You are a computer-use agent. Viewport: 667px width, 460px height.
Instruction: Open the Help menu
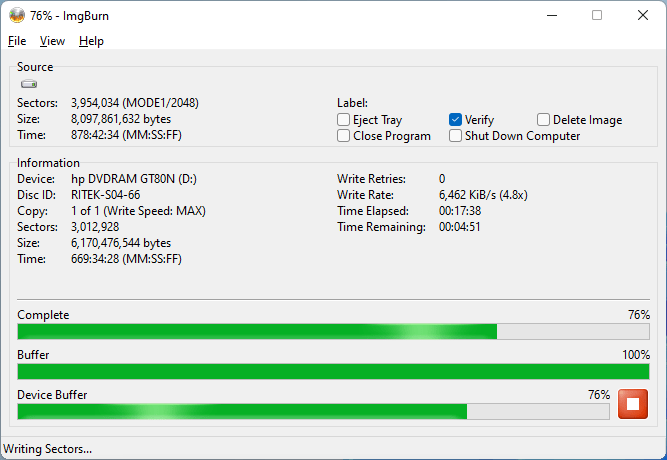coord(91,41)
